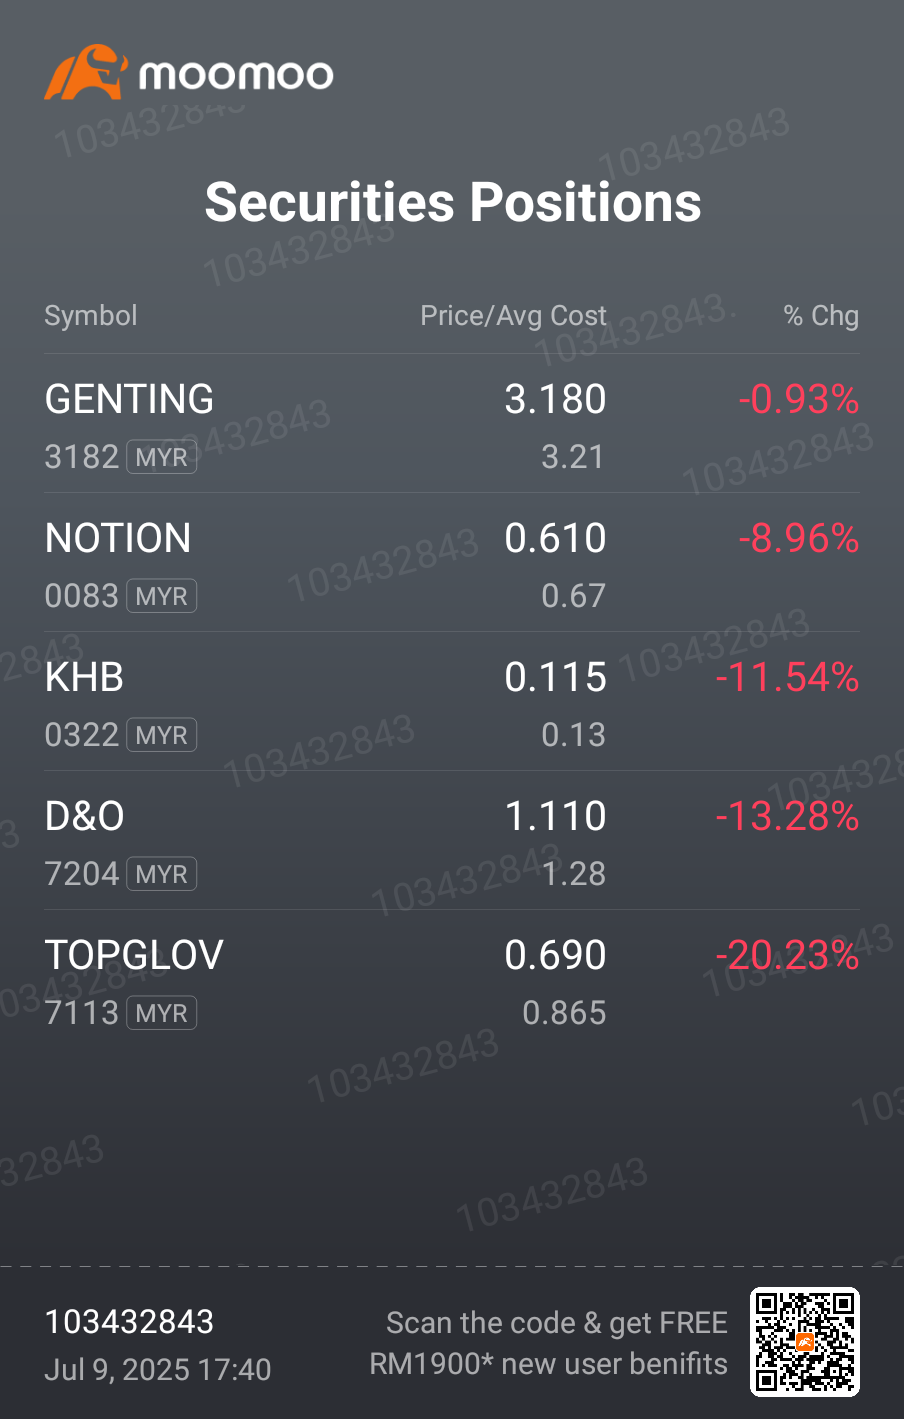Click the MYR badge beside 7204

coord(161,874)
